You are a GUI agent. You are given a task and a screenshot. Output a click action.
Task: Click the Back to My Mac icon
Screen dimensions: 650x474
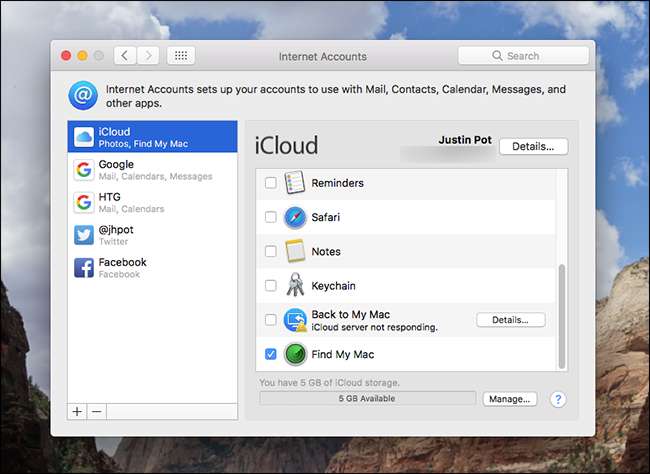point(295,320)
